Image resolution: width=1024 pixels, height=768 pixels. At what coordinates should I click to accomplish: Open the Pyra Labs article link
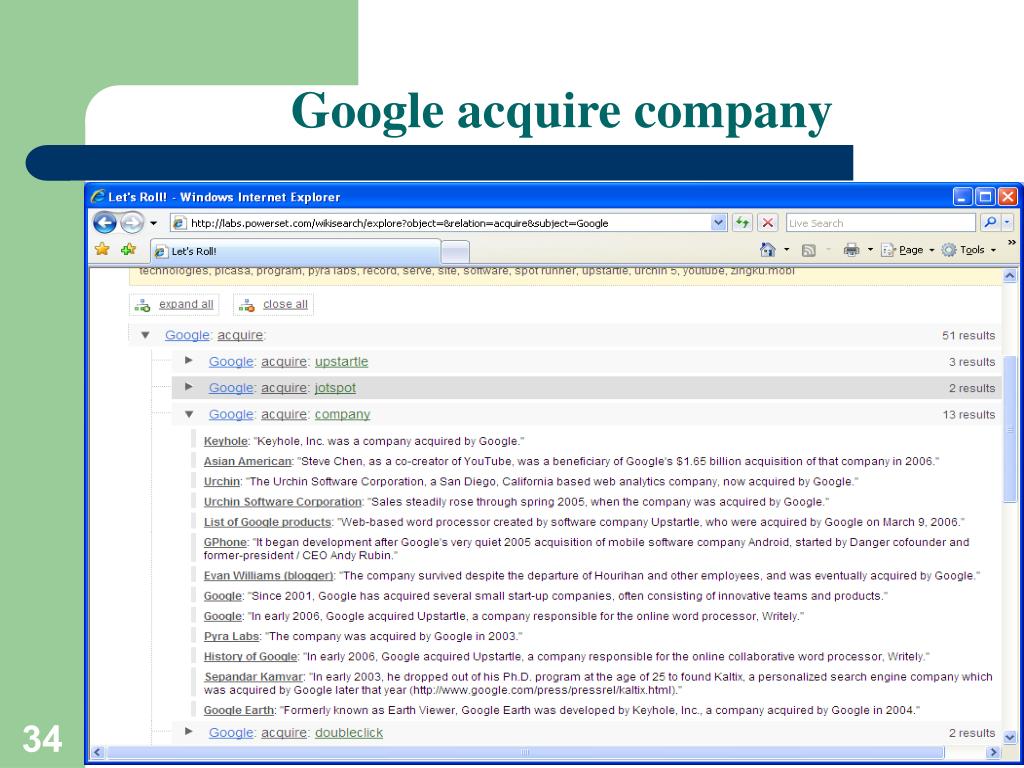pos(231,636)
